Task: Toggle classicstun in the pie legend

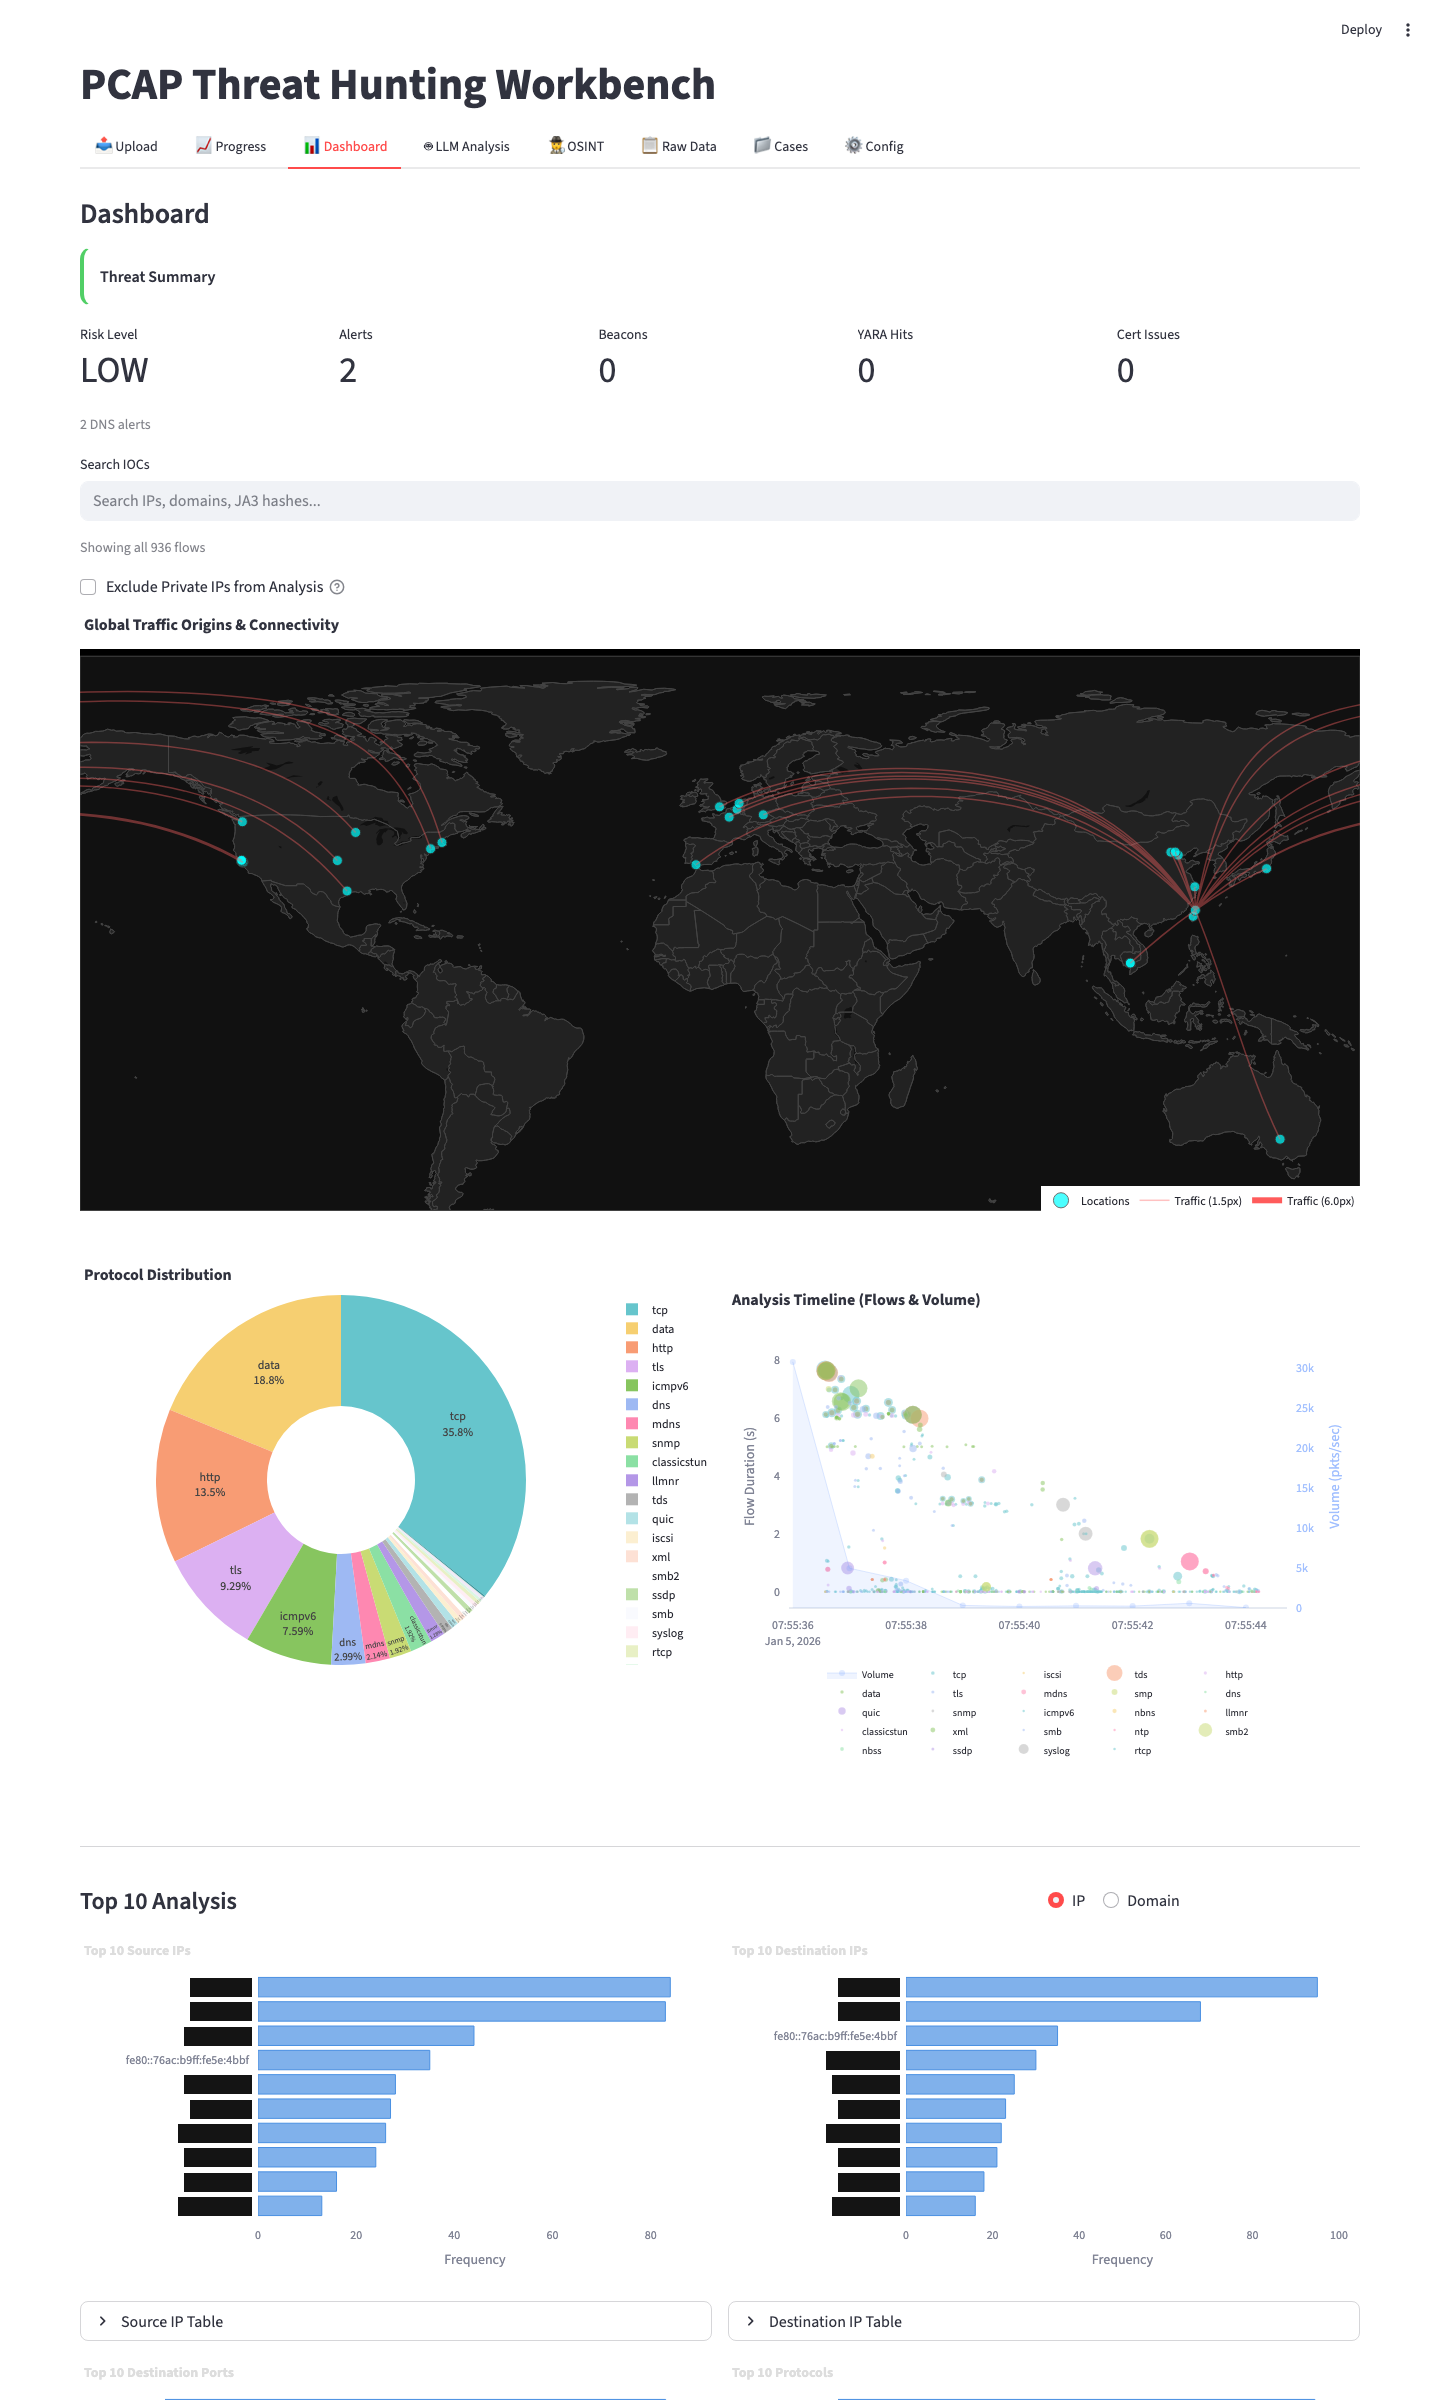Action: [x=666, y=1462]
